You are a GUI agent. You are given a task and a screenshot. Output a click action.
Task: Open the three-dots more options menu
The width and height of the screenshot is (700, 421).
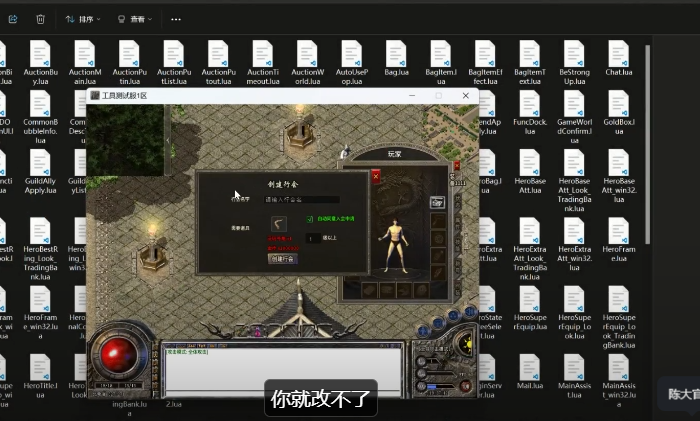[176, 18]
